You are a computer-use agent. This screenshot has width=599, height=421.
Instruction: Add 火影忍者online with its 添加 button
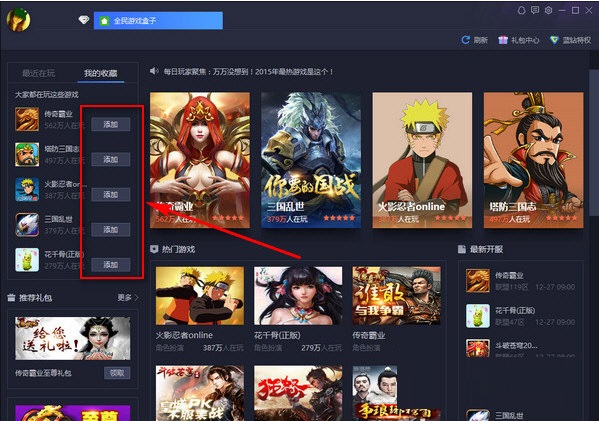[111, 194]
